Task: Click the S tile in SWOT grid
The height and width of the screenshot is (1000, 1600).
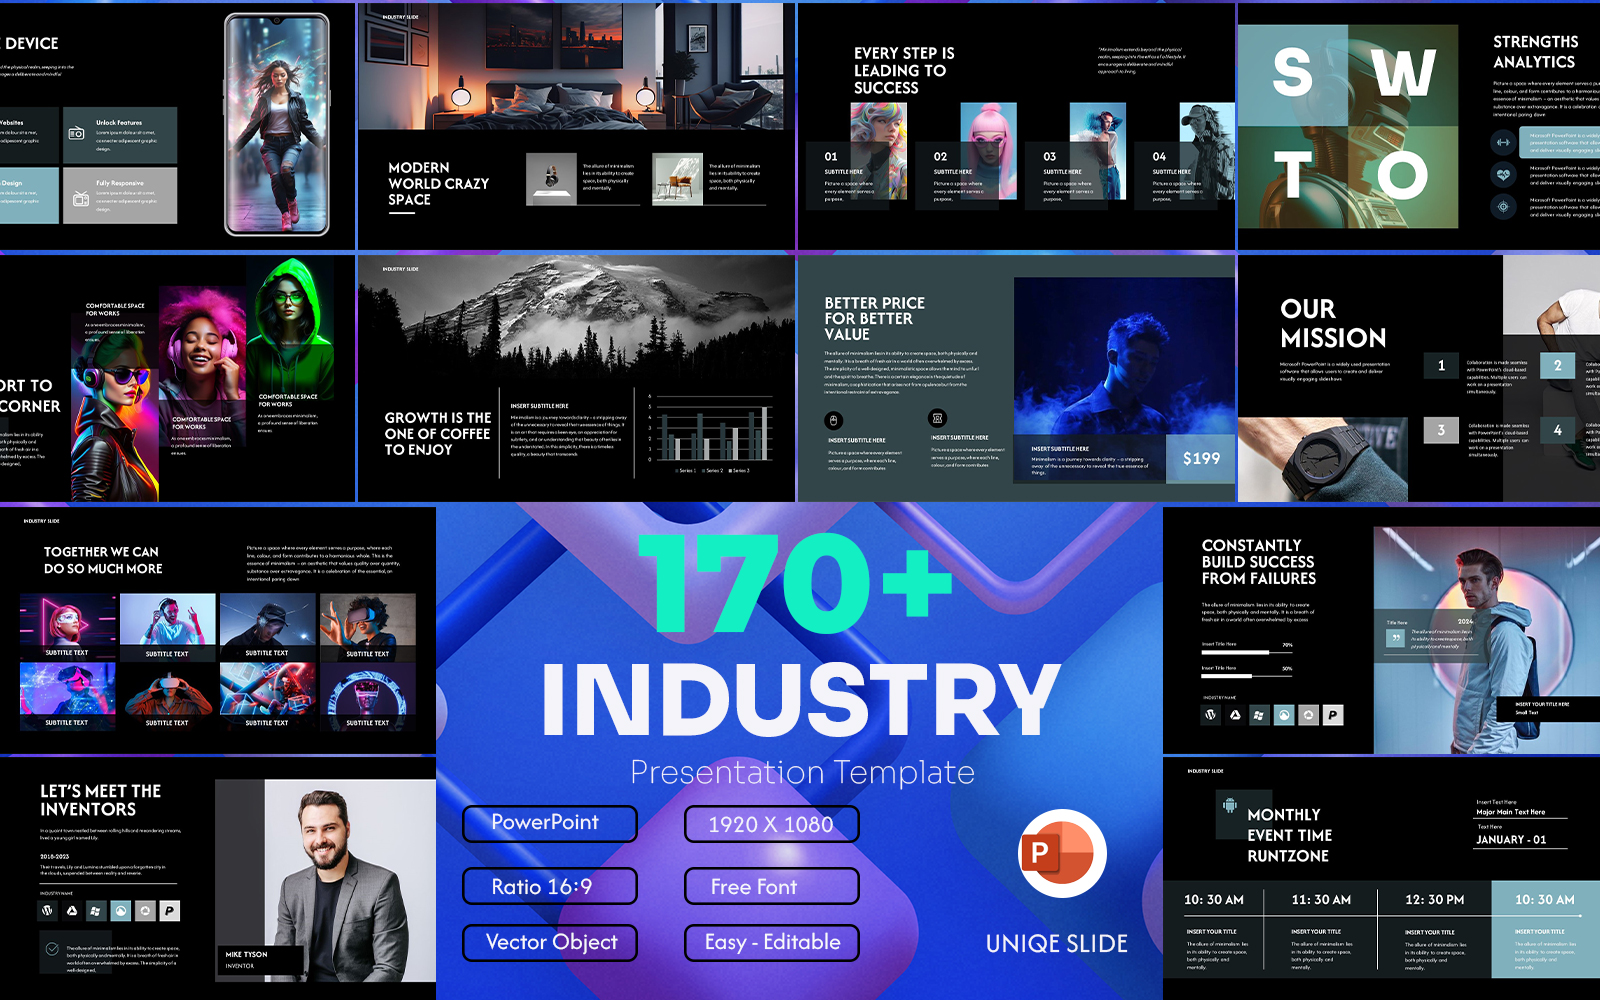Action: tap(1293, 75)
